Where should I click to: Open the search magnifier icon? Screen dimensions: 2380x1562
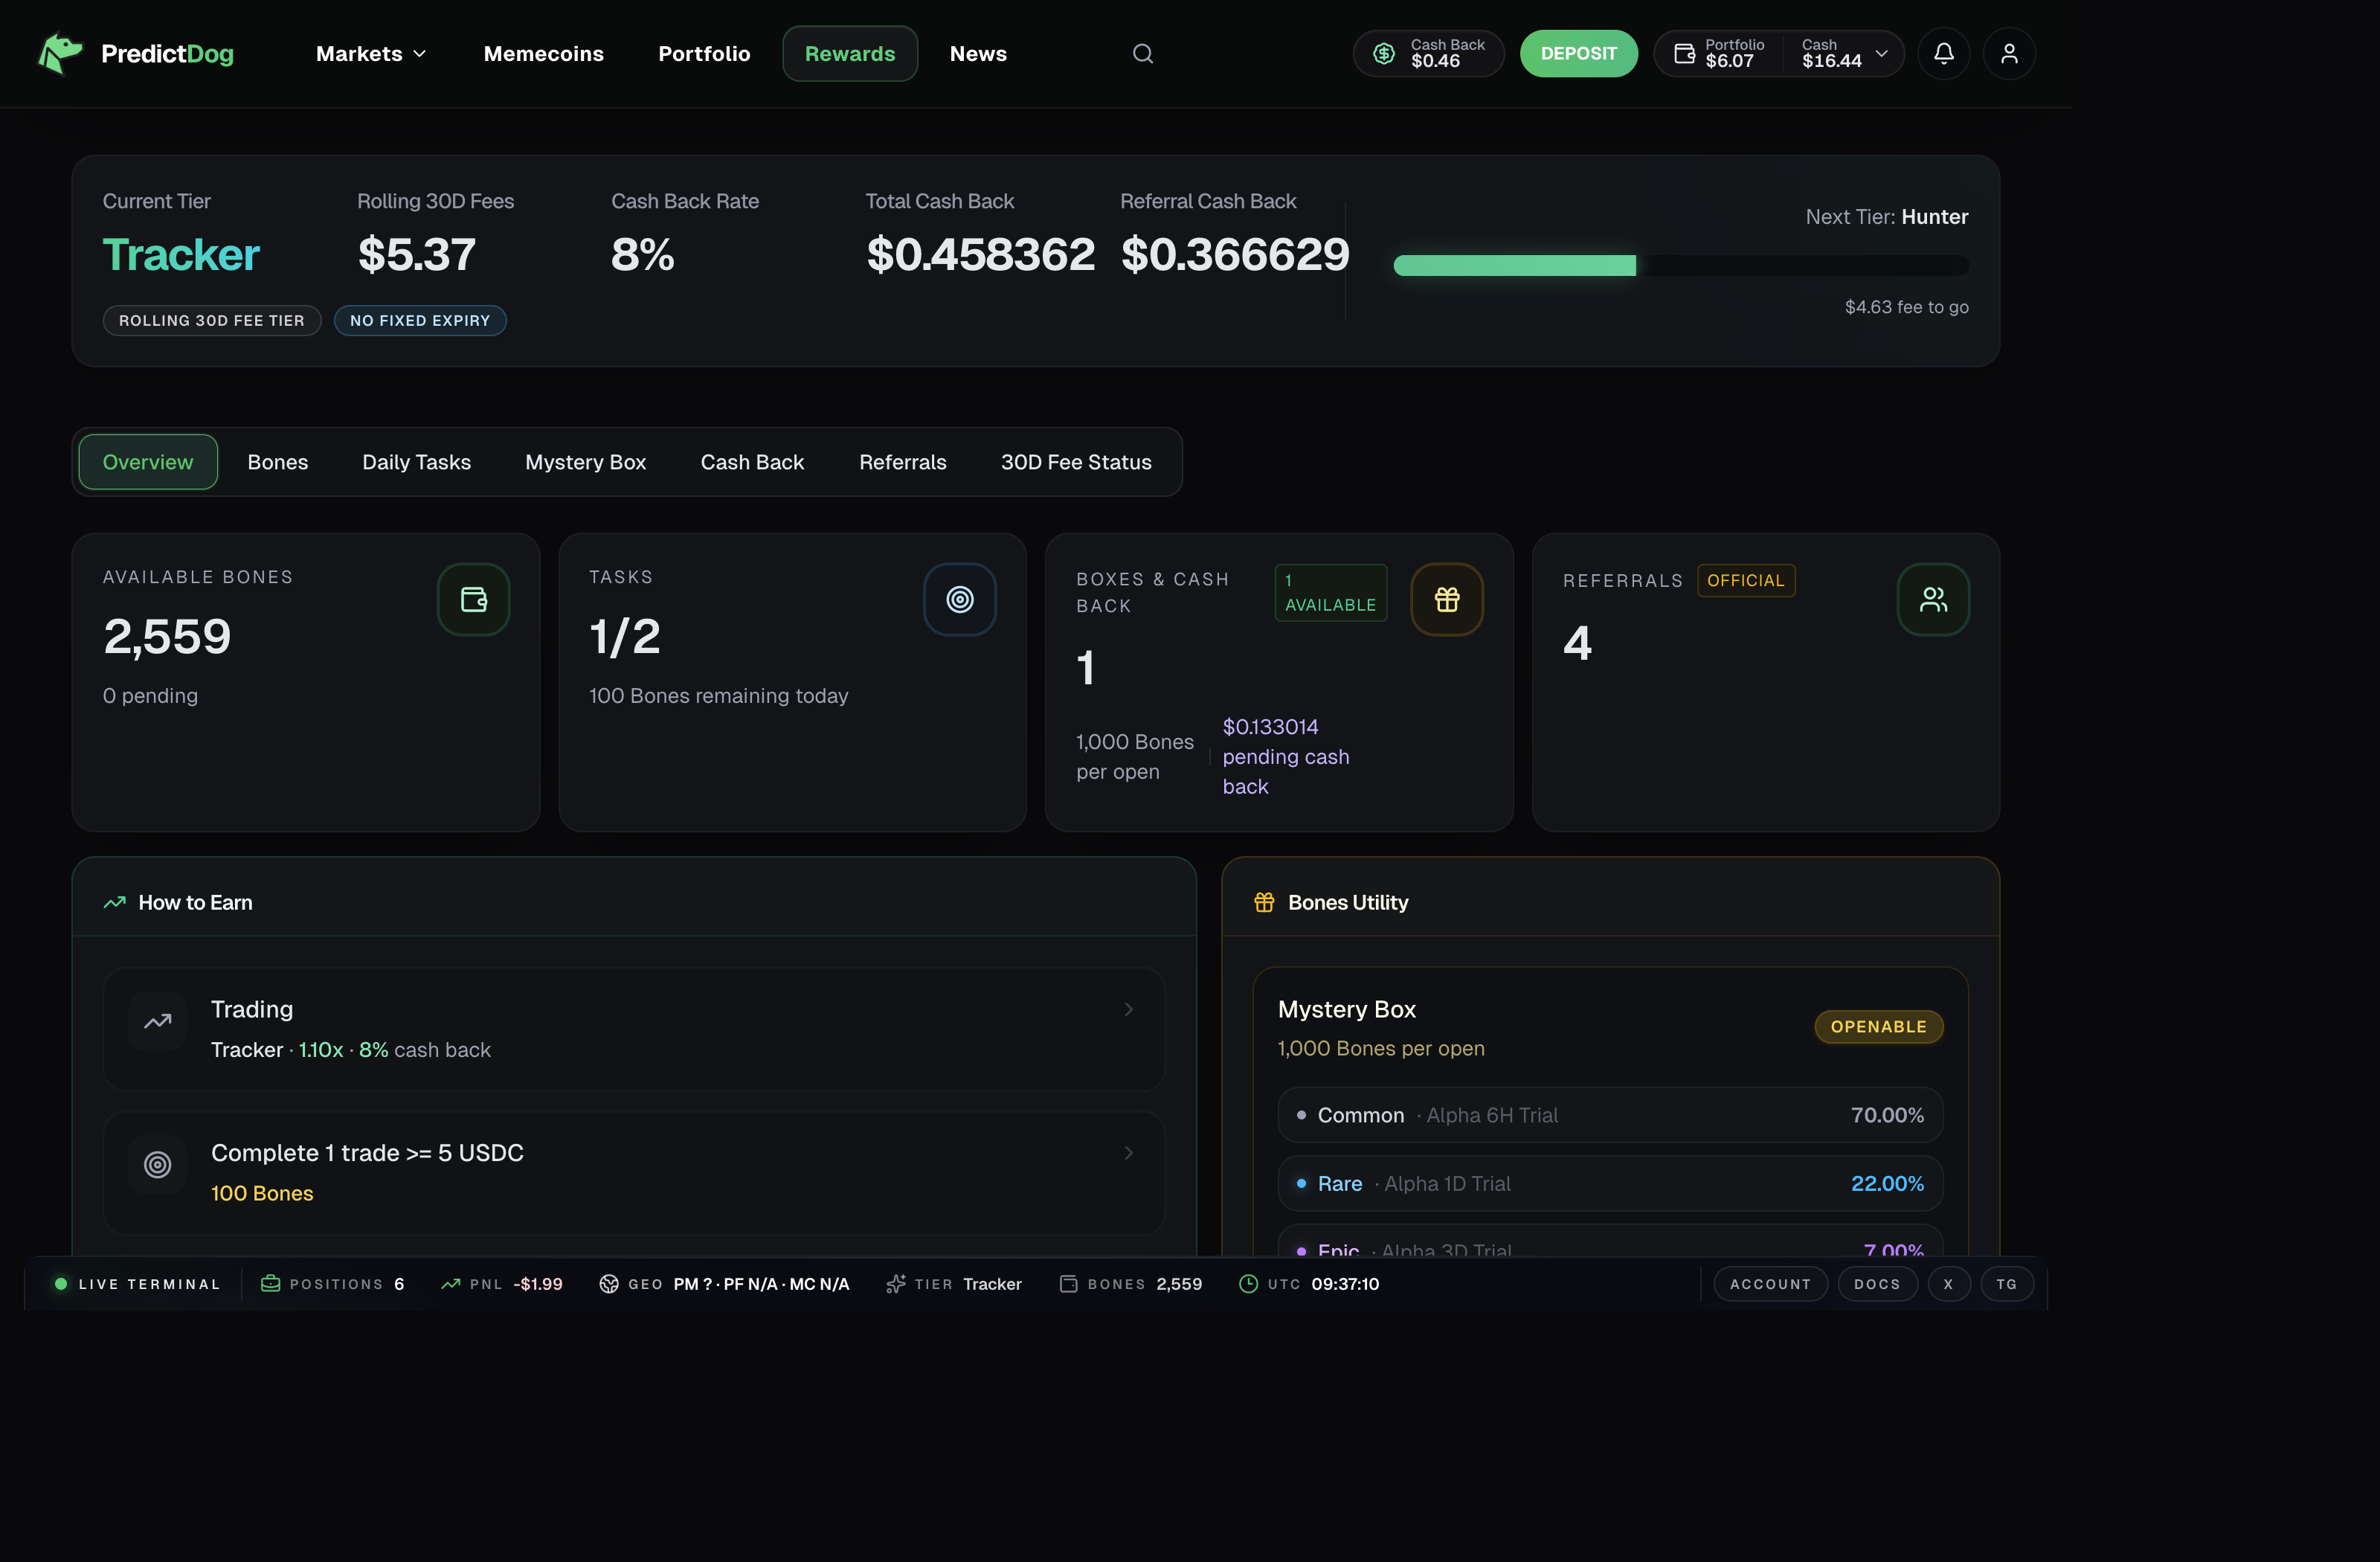pyautogui.click(x=1143, y=54)
